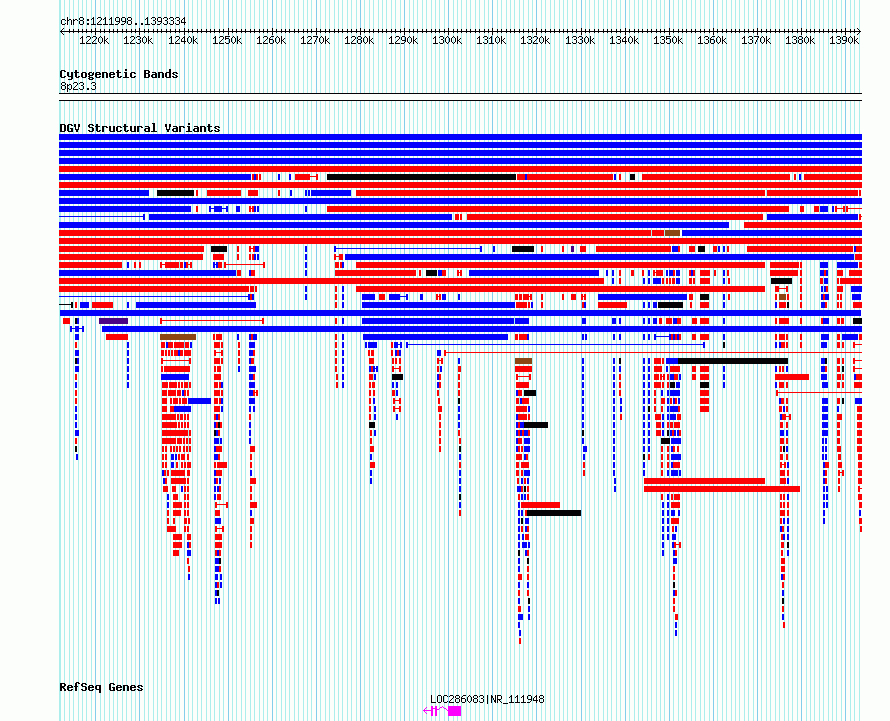Select the 1300k ruler tick label

[x=447, y=40]
